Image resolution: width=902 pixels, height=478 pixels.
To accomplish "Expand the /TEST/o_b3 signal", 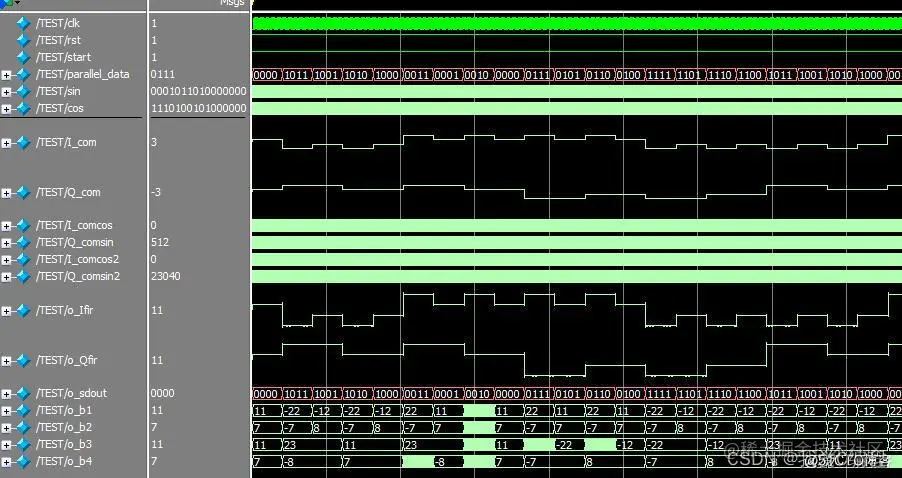I will [6, 445].
